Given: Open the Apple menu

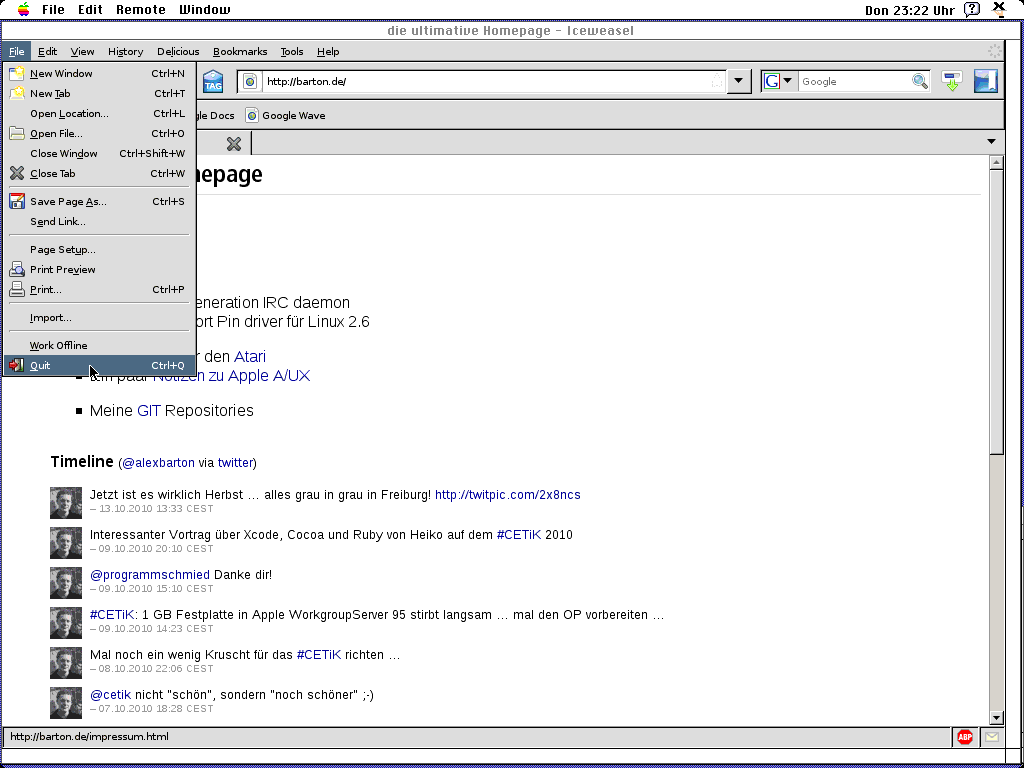Looking at the screenshot, I should tap(24, 9).
